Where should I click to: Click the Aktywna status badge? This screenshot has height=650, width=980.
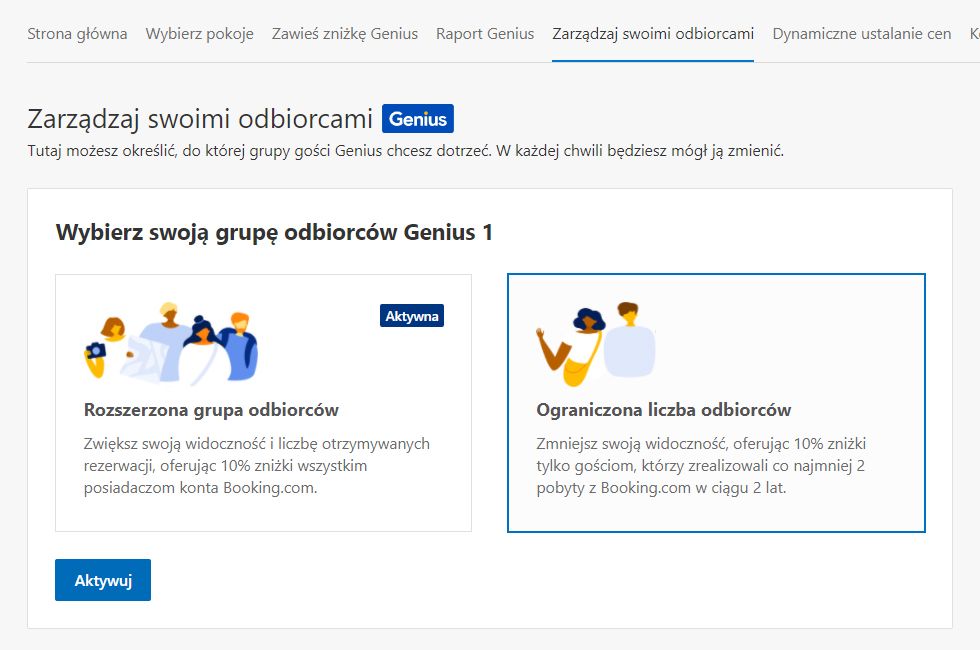412,316
